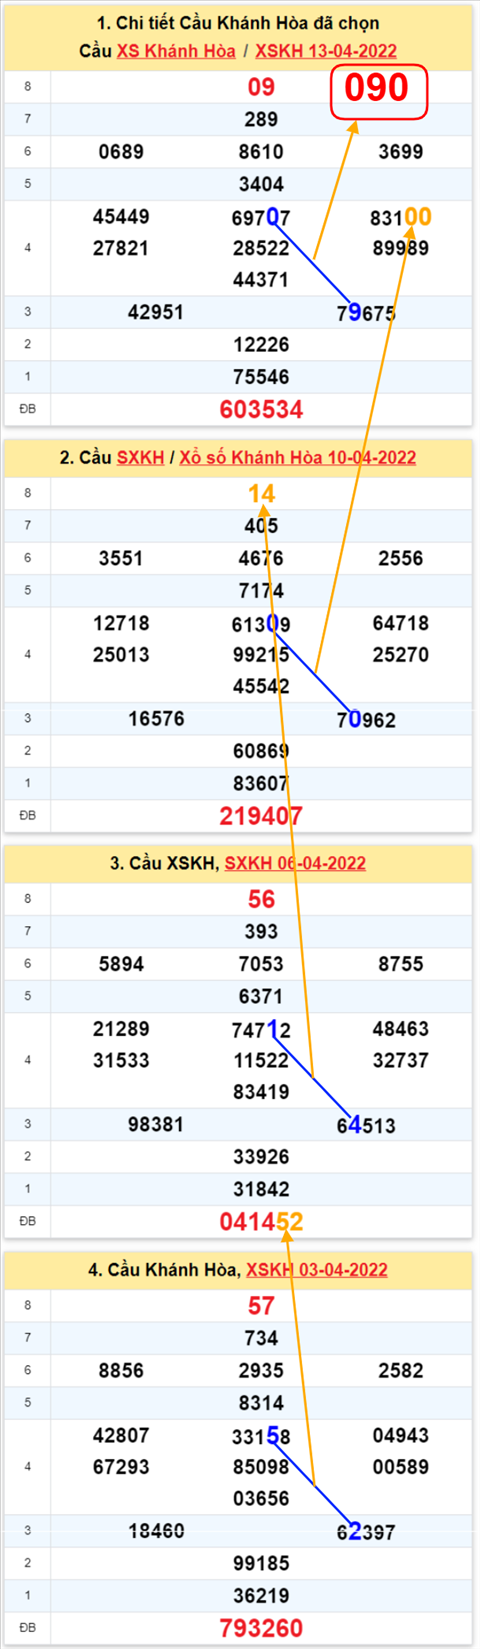Click red number 09 in first table
Viewport: 480px width, 1649px height.
coord(261,87)
